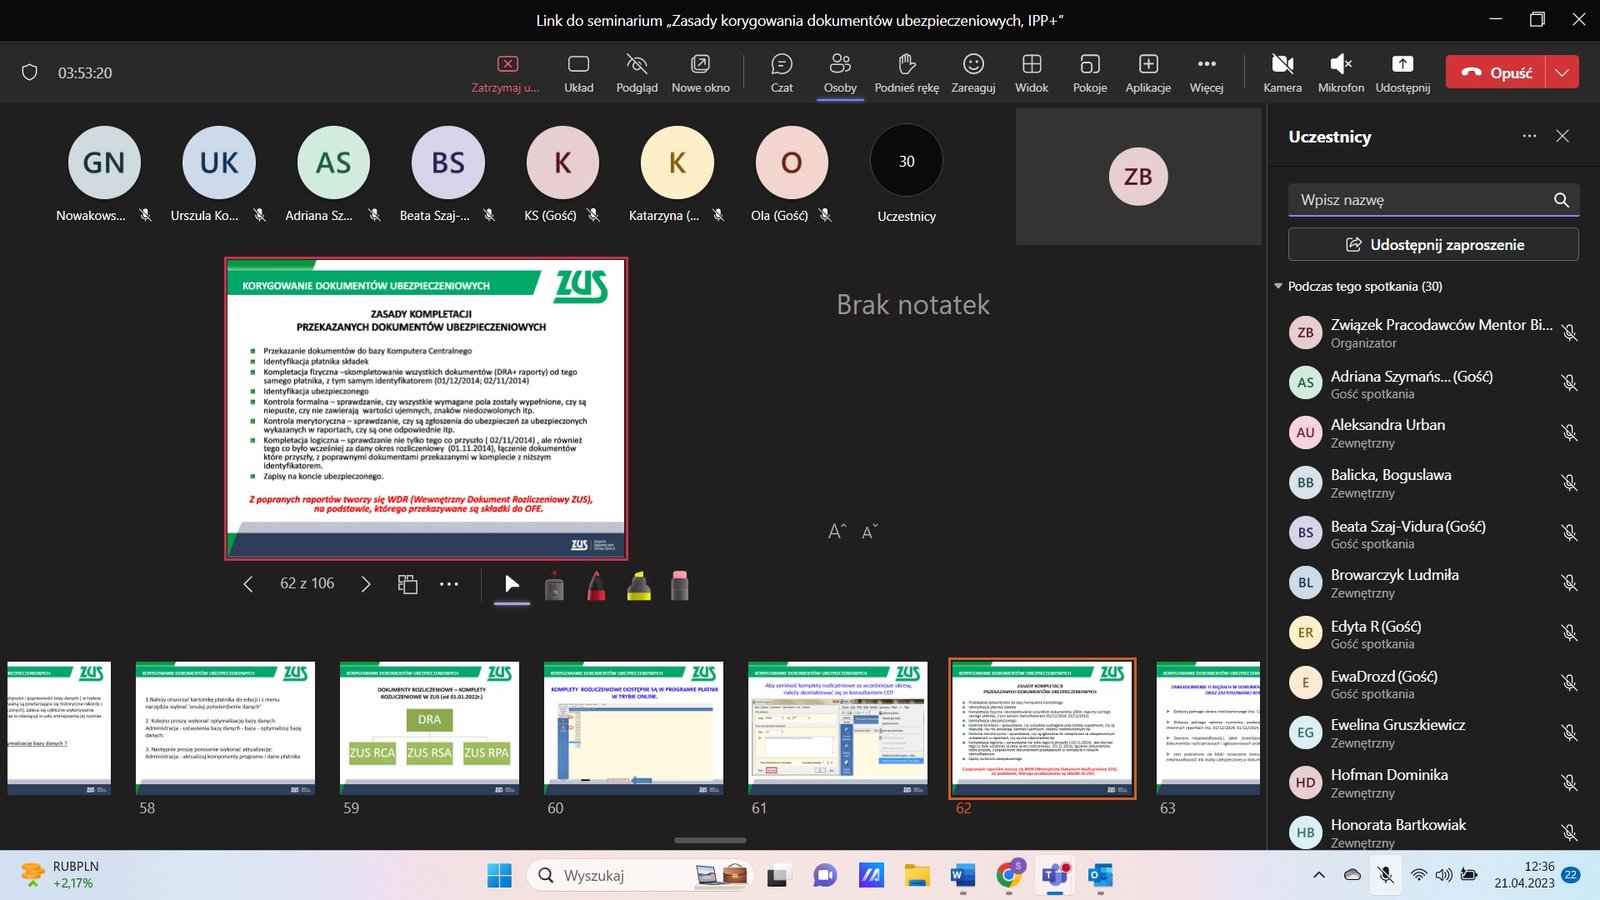
Task: Toggle mic for Balicka, Boguslawa
Action: pyautogui.click(x=1569, y=483)
